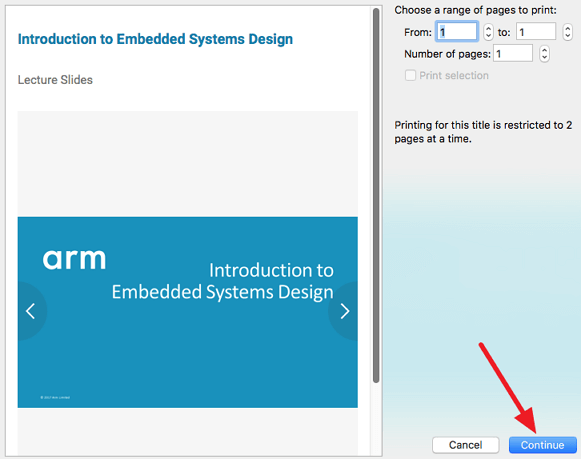Go to previous slide with left chevron
Screen dimensions: 581x459
pyautogui.click(x=31, y=311)
